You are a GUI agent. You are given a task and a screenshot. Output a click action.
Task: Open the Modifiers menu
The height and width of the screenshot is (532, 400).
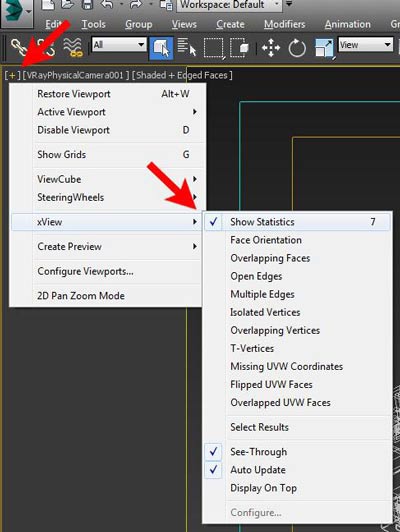284,24
